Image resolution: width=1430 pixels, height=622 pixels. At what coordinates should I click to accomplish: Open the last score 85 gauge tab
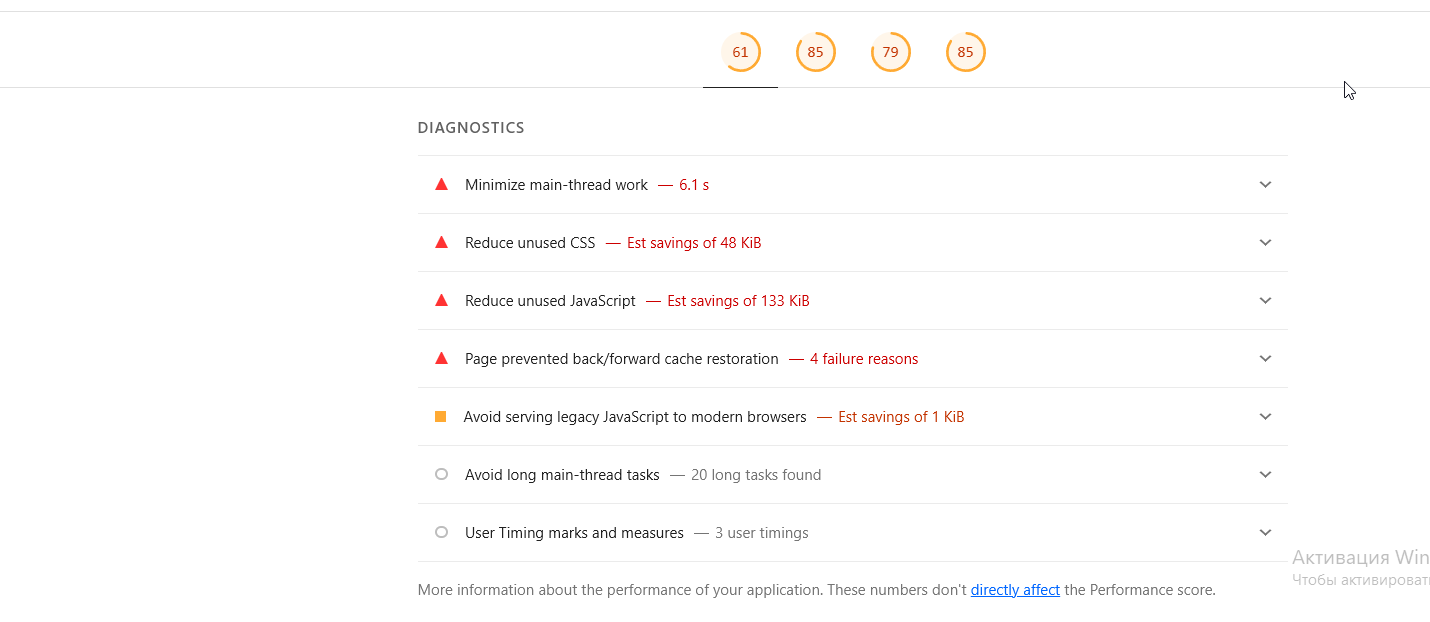pos(965,52)
